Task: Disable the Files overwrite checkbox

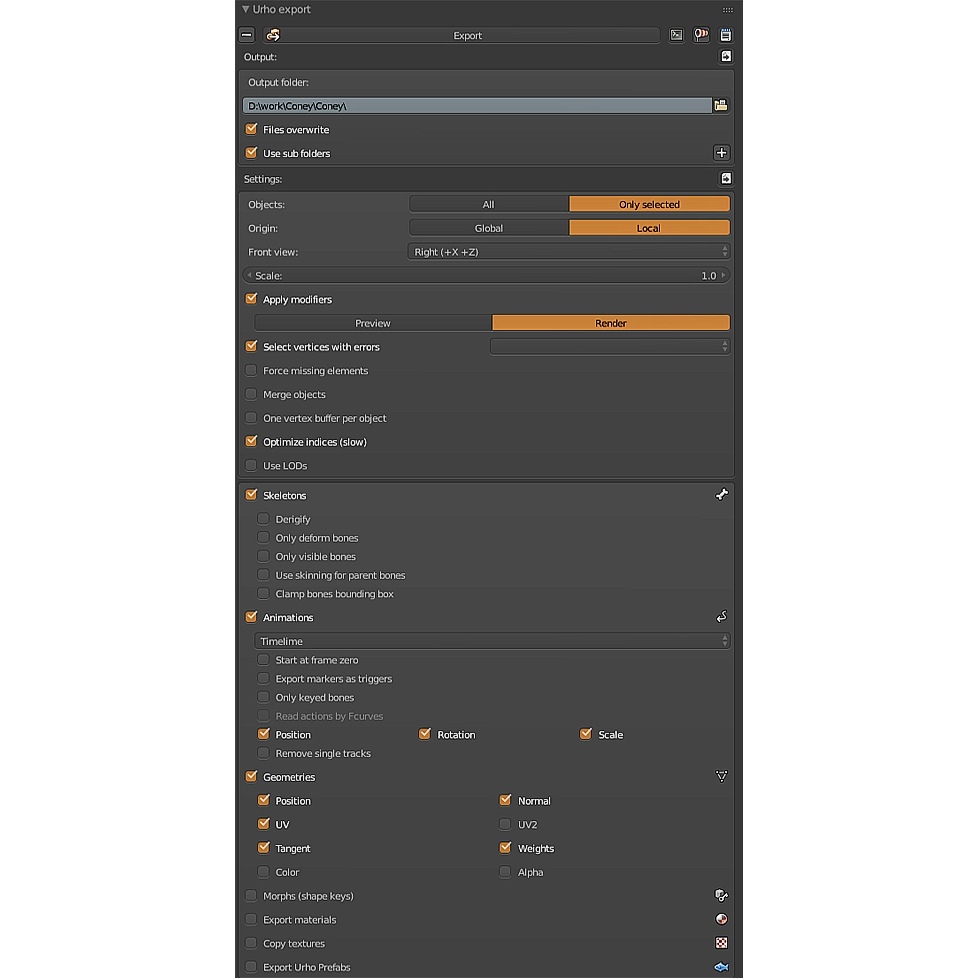Action: tap(251, 129)
